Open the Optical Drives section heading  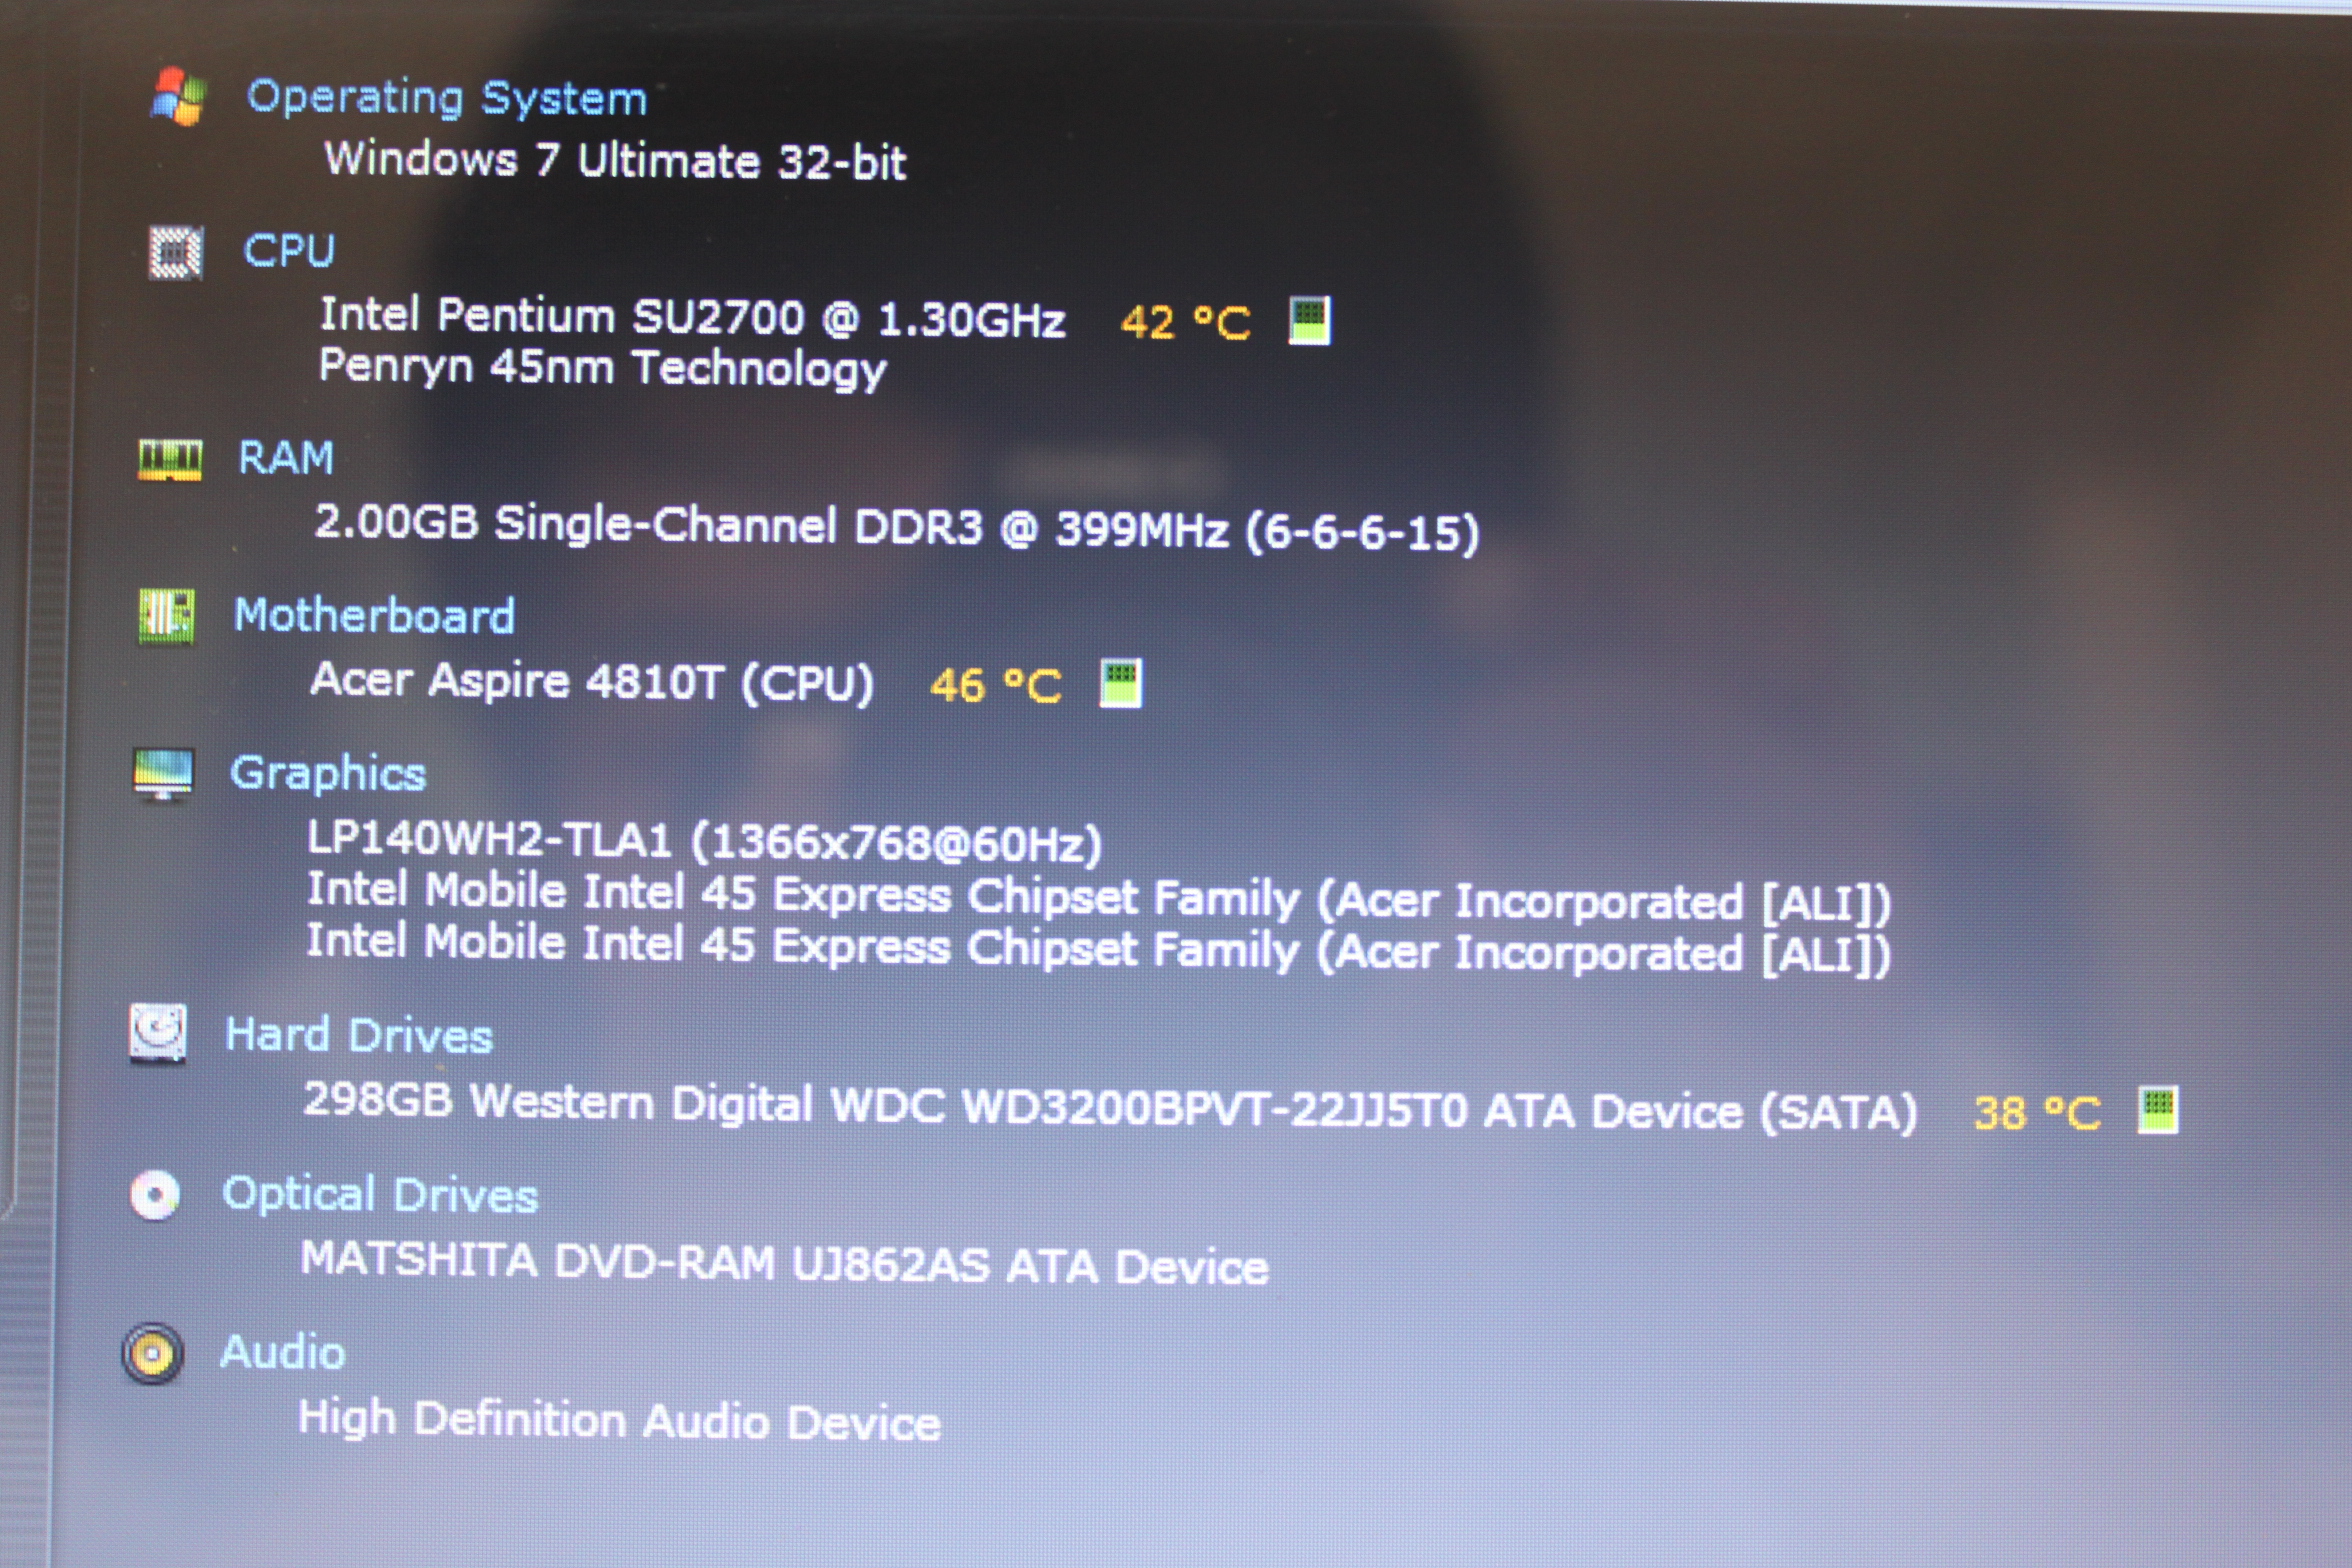tap(380, 1195)
